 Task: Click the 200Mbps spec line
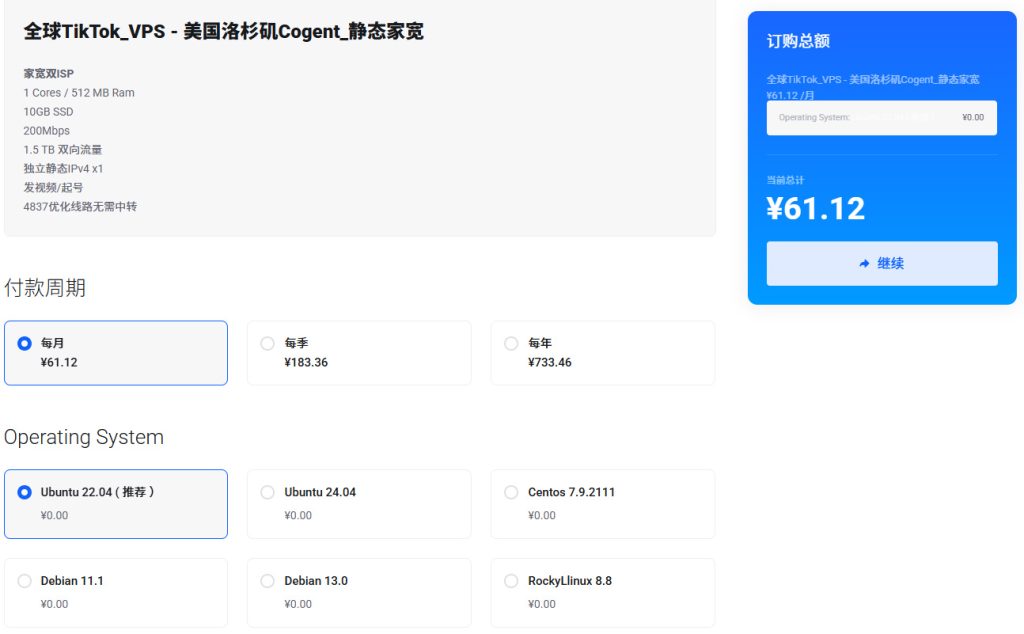(46, 131)
